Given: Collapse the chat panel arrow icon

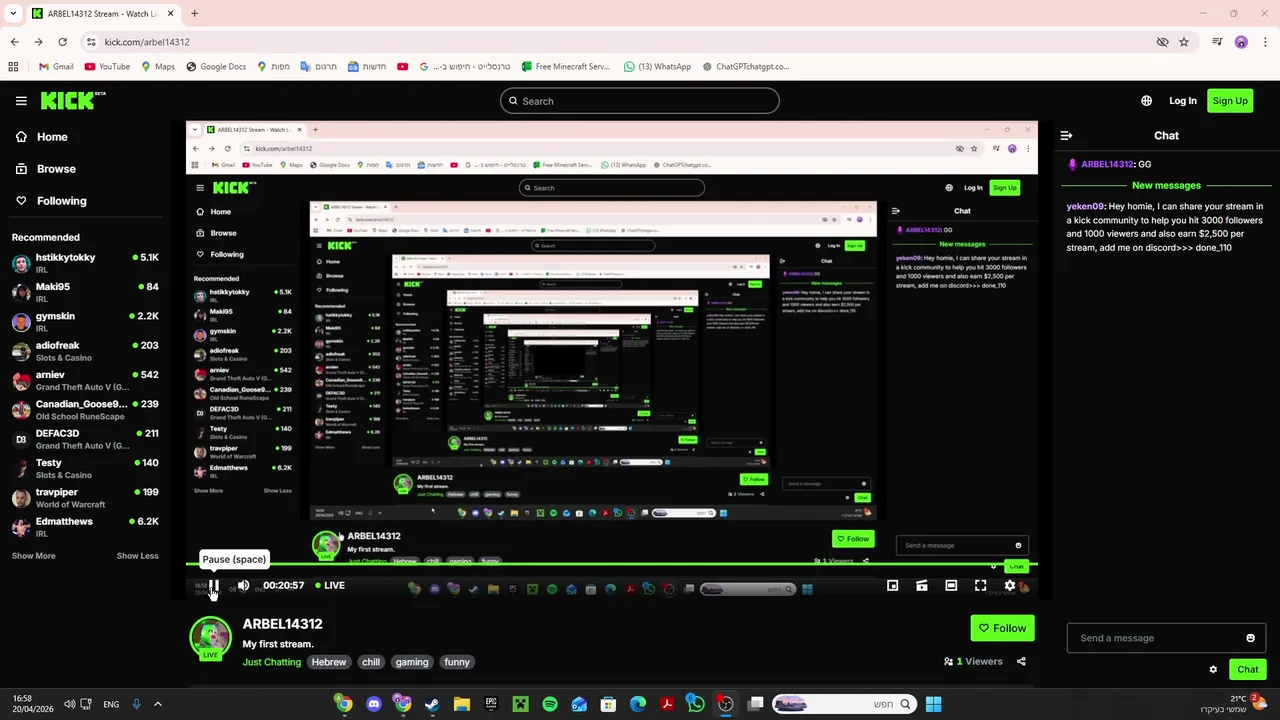Looking at the screenshot, I should (x=1066, y=135).
